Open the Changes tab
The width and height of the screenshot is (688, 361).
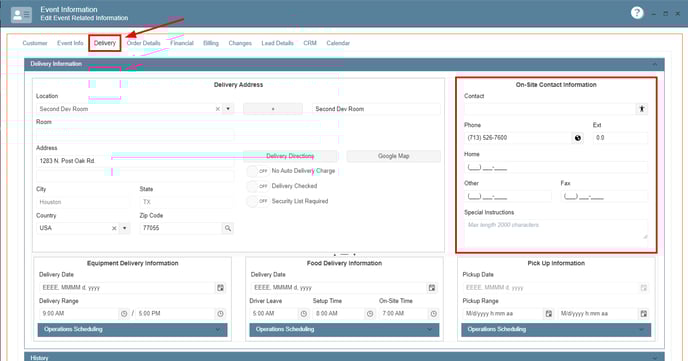click(x=240, y=43)
